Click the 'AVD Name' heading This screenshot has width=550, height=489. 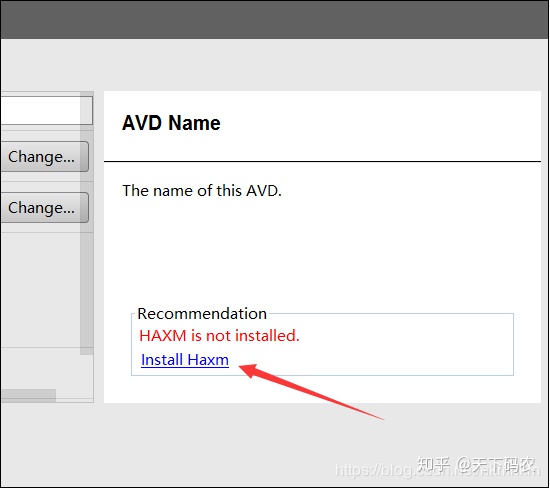(171, 123)
